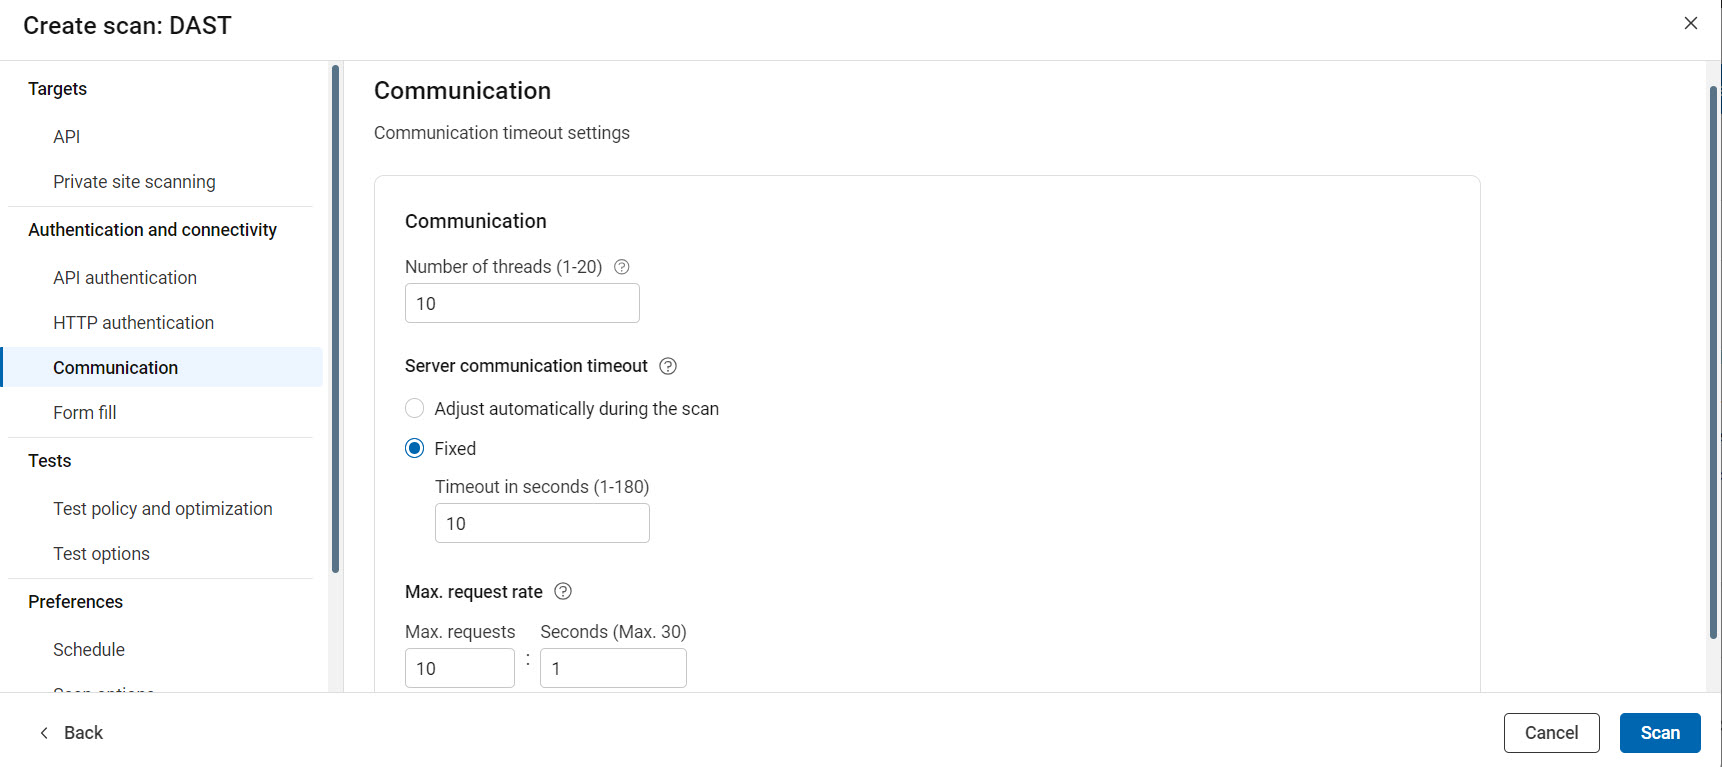
Task: Open help tooltip for Number of threads
Action: click(621, 266)
